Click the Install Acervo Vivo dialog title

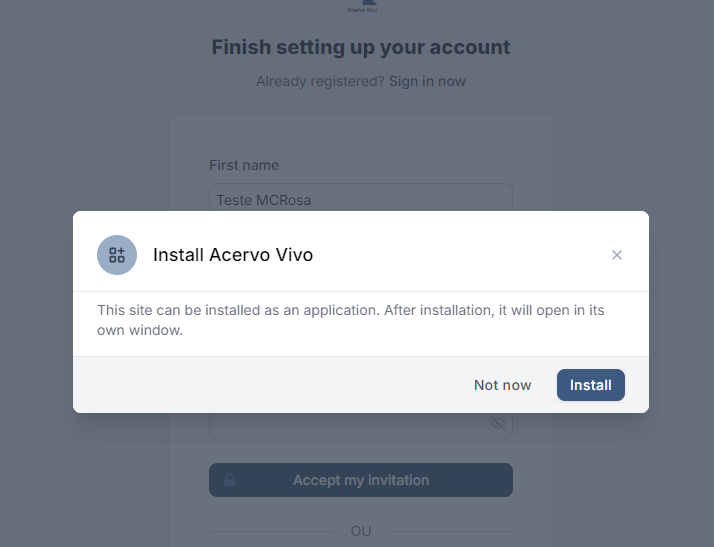[x=233, y=255]
